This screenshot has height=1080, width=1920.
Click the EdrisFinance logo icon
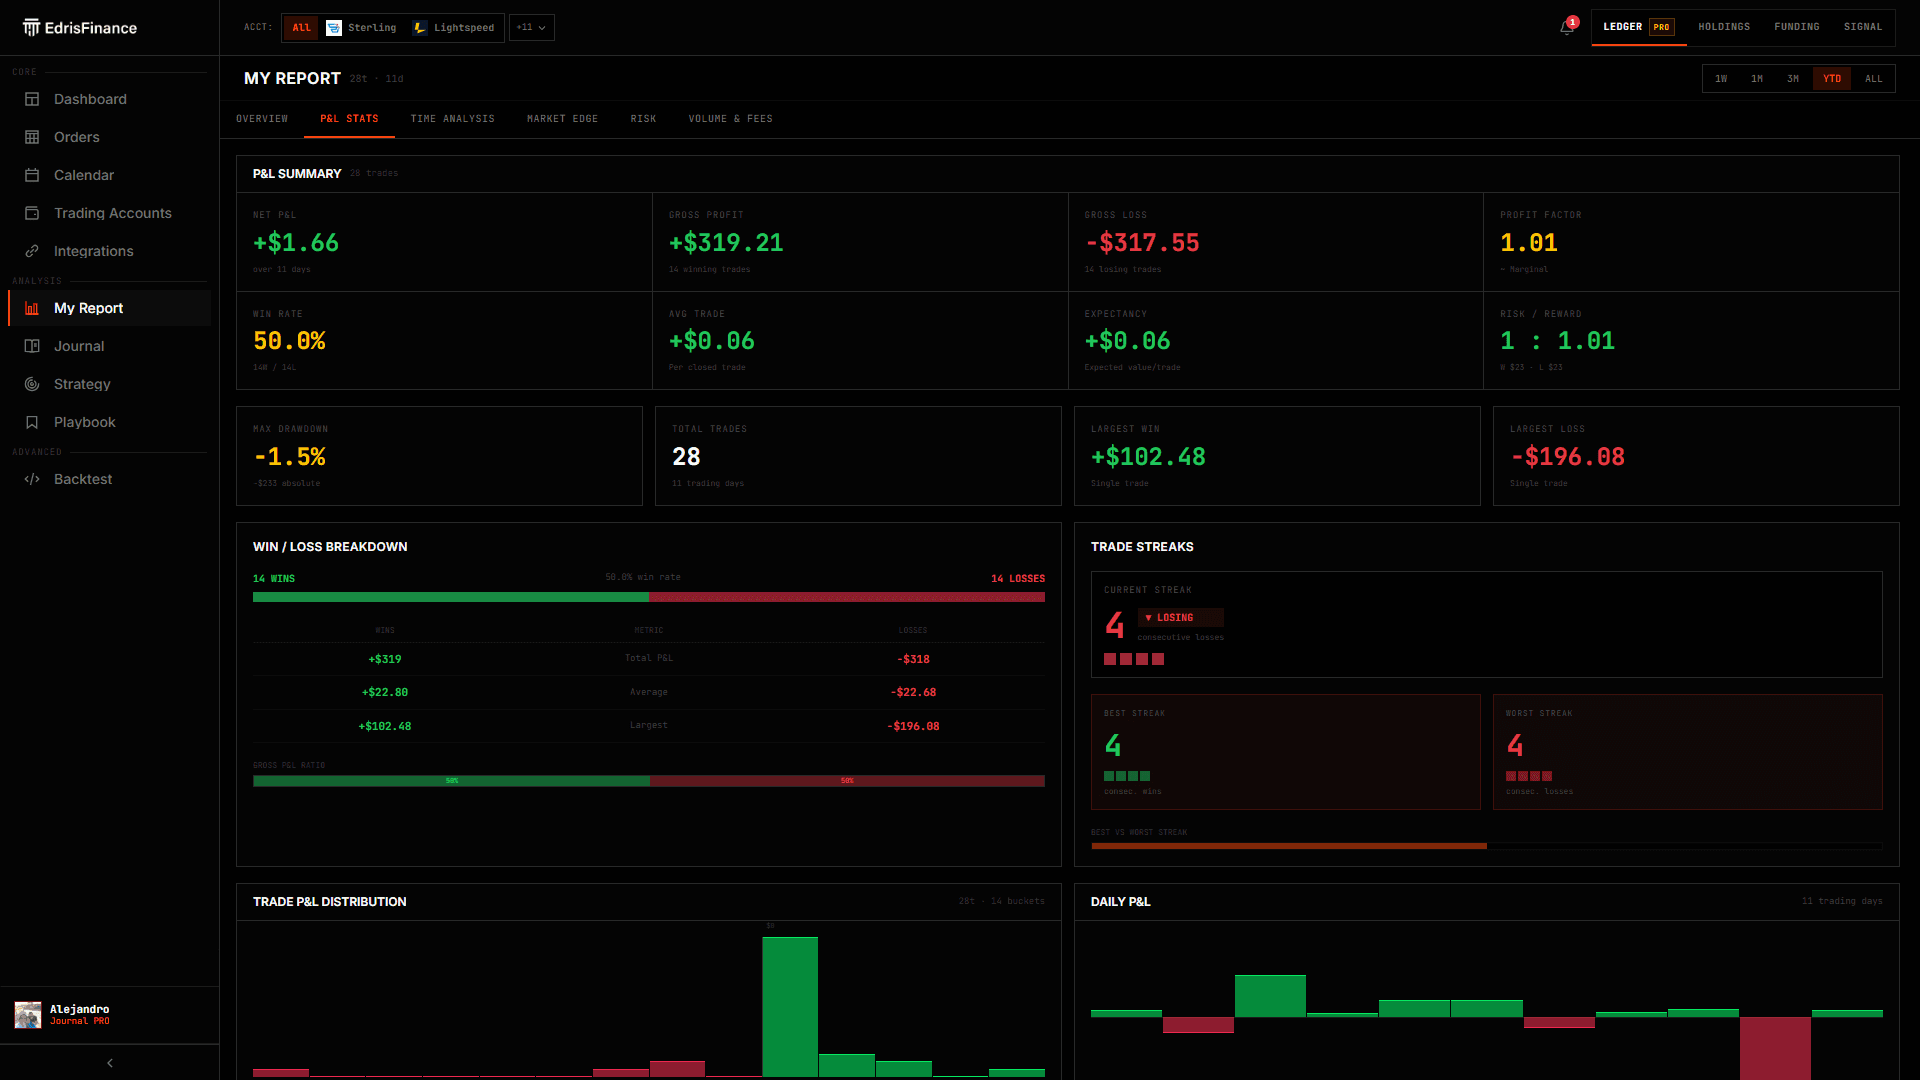coord(32,27)
